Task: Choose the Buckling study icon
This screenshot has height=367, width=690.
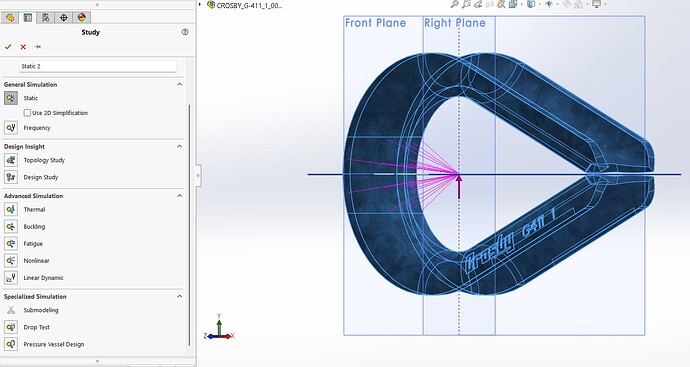Action: click(x=11, y=227)
